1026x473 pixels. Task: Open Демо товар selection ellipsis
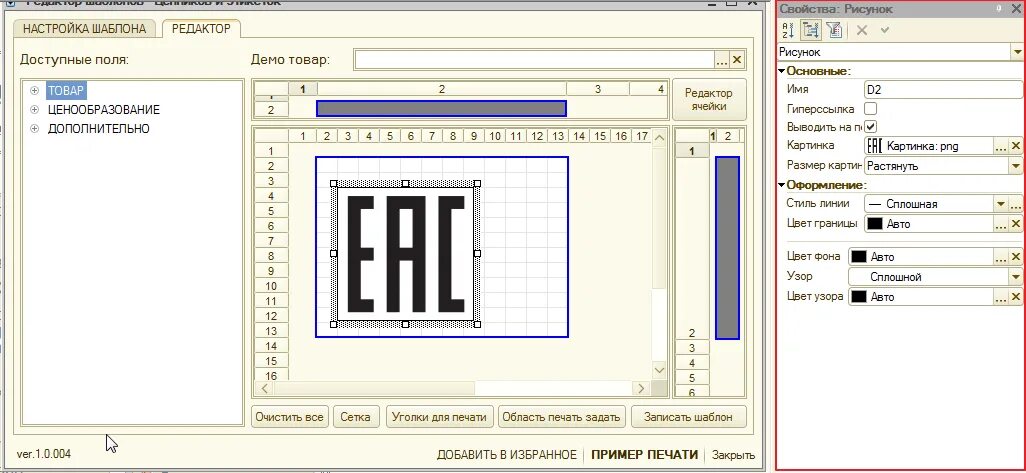point(722,60)
